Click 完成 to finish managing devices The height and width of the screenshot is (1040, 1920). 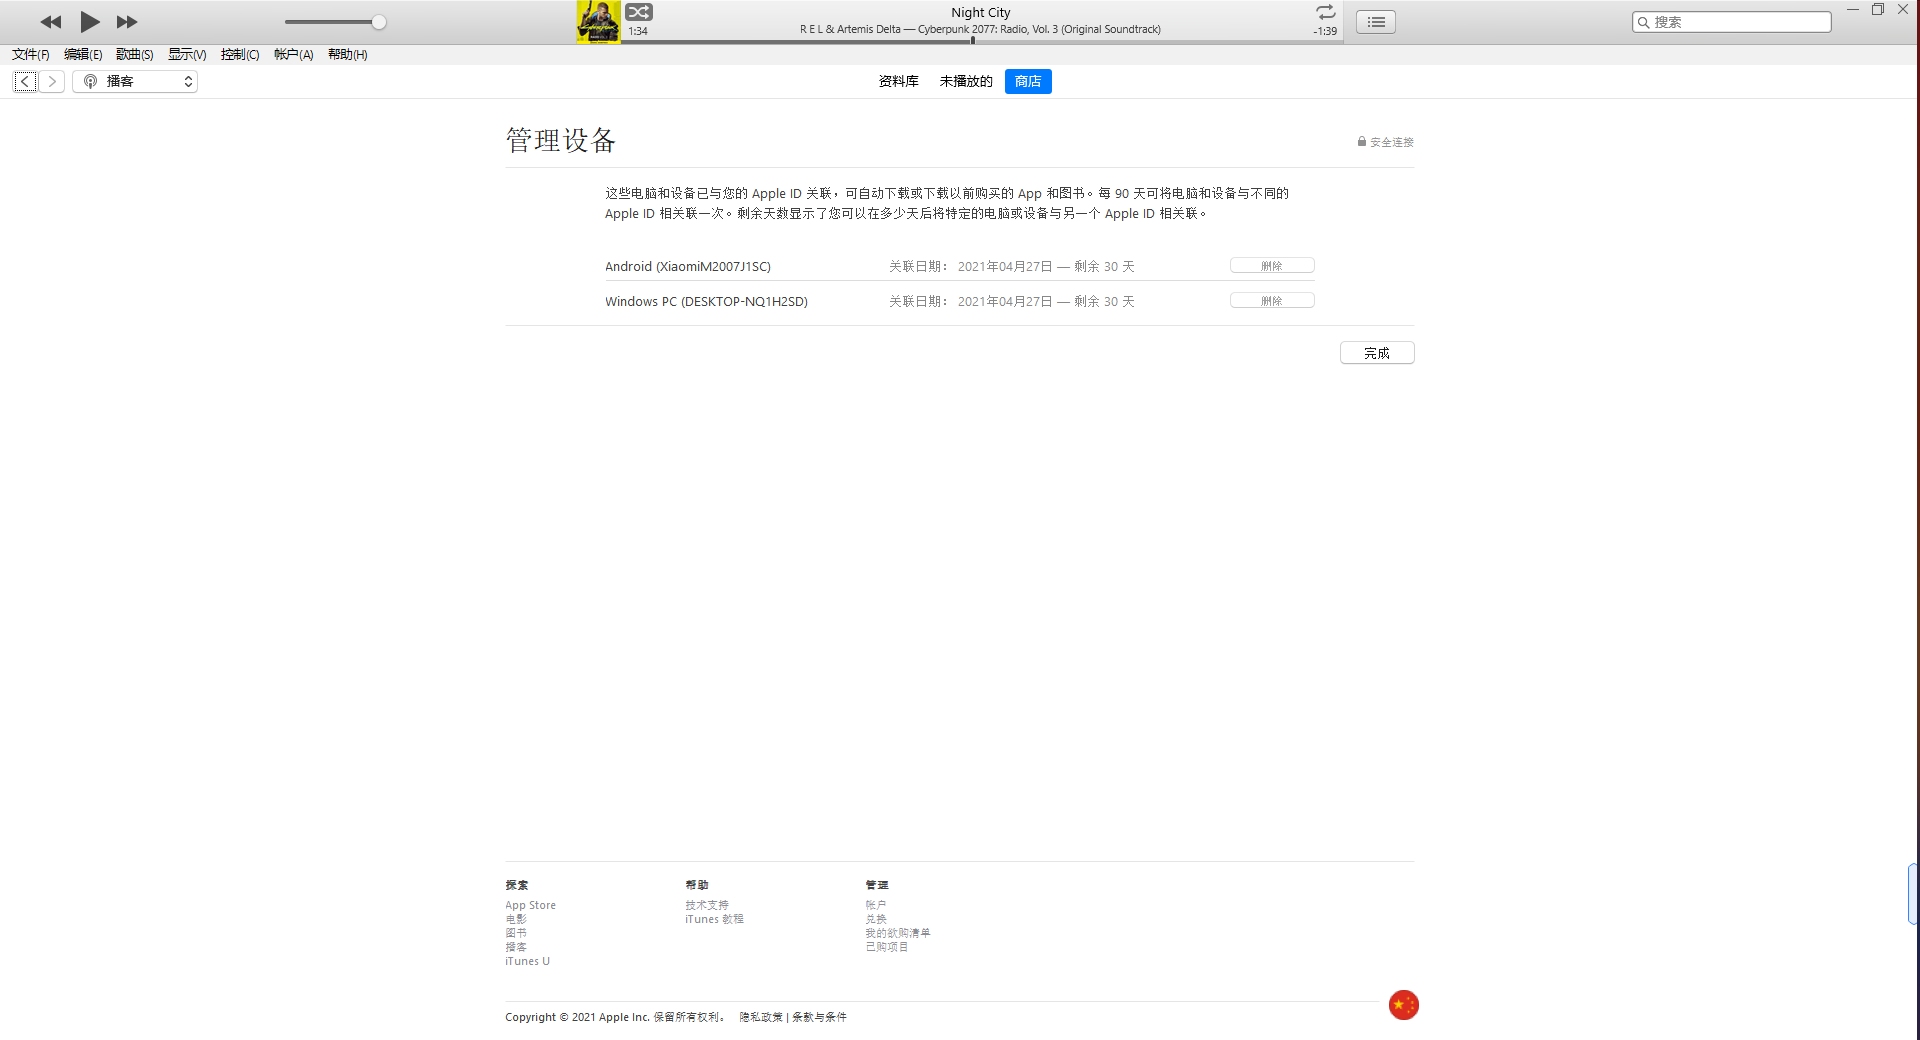point(1376,353)
